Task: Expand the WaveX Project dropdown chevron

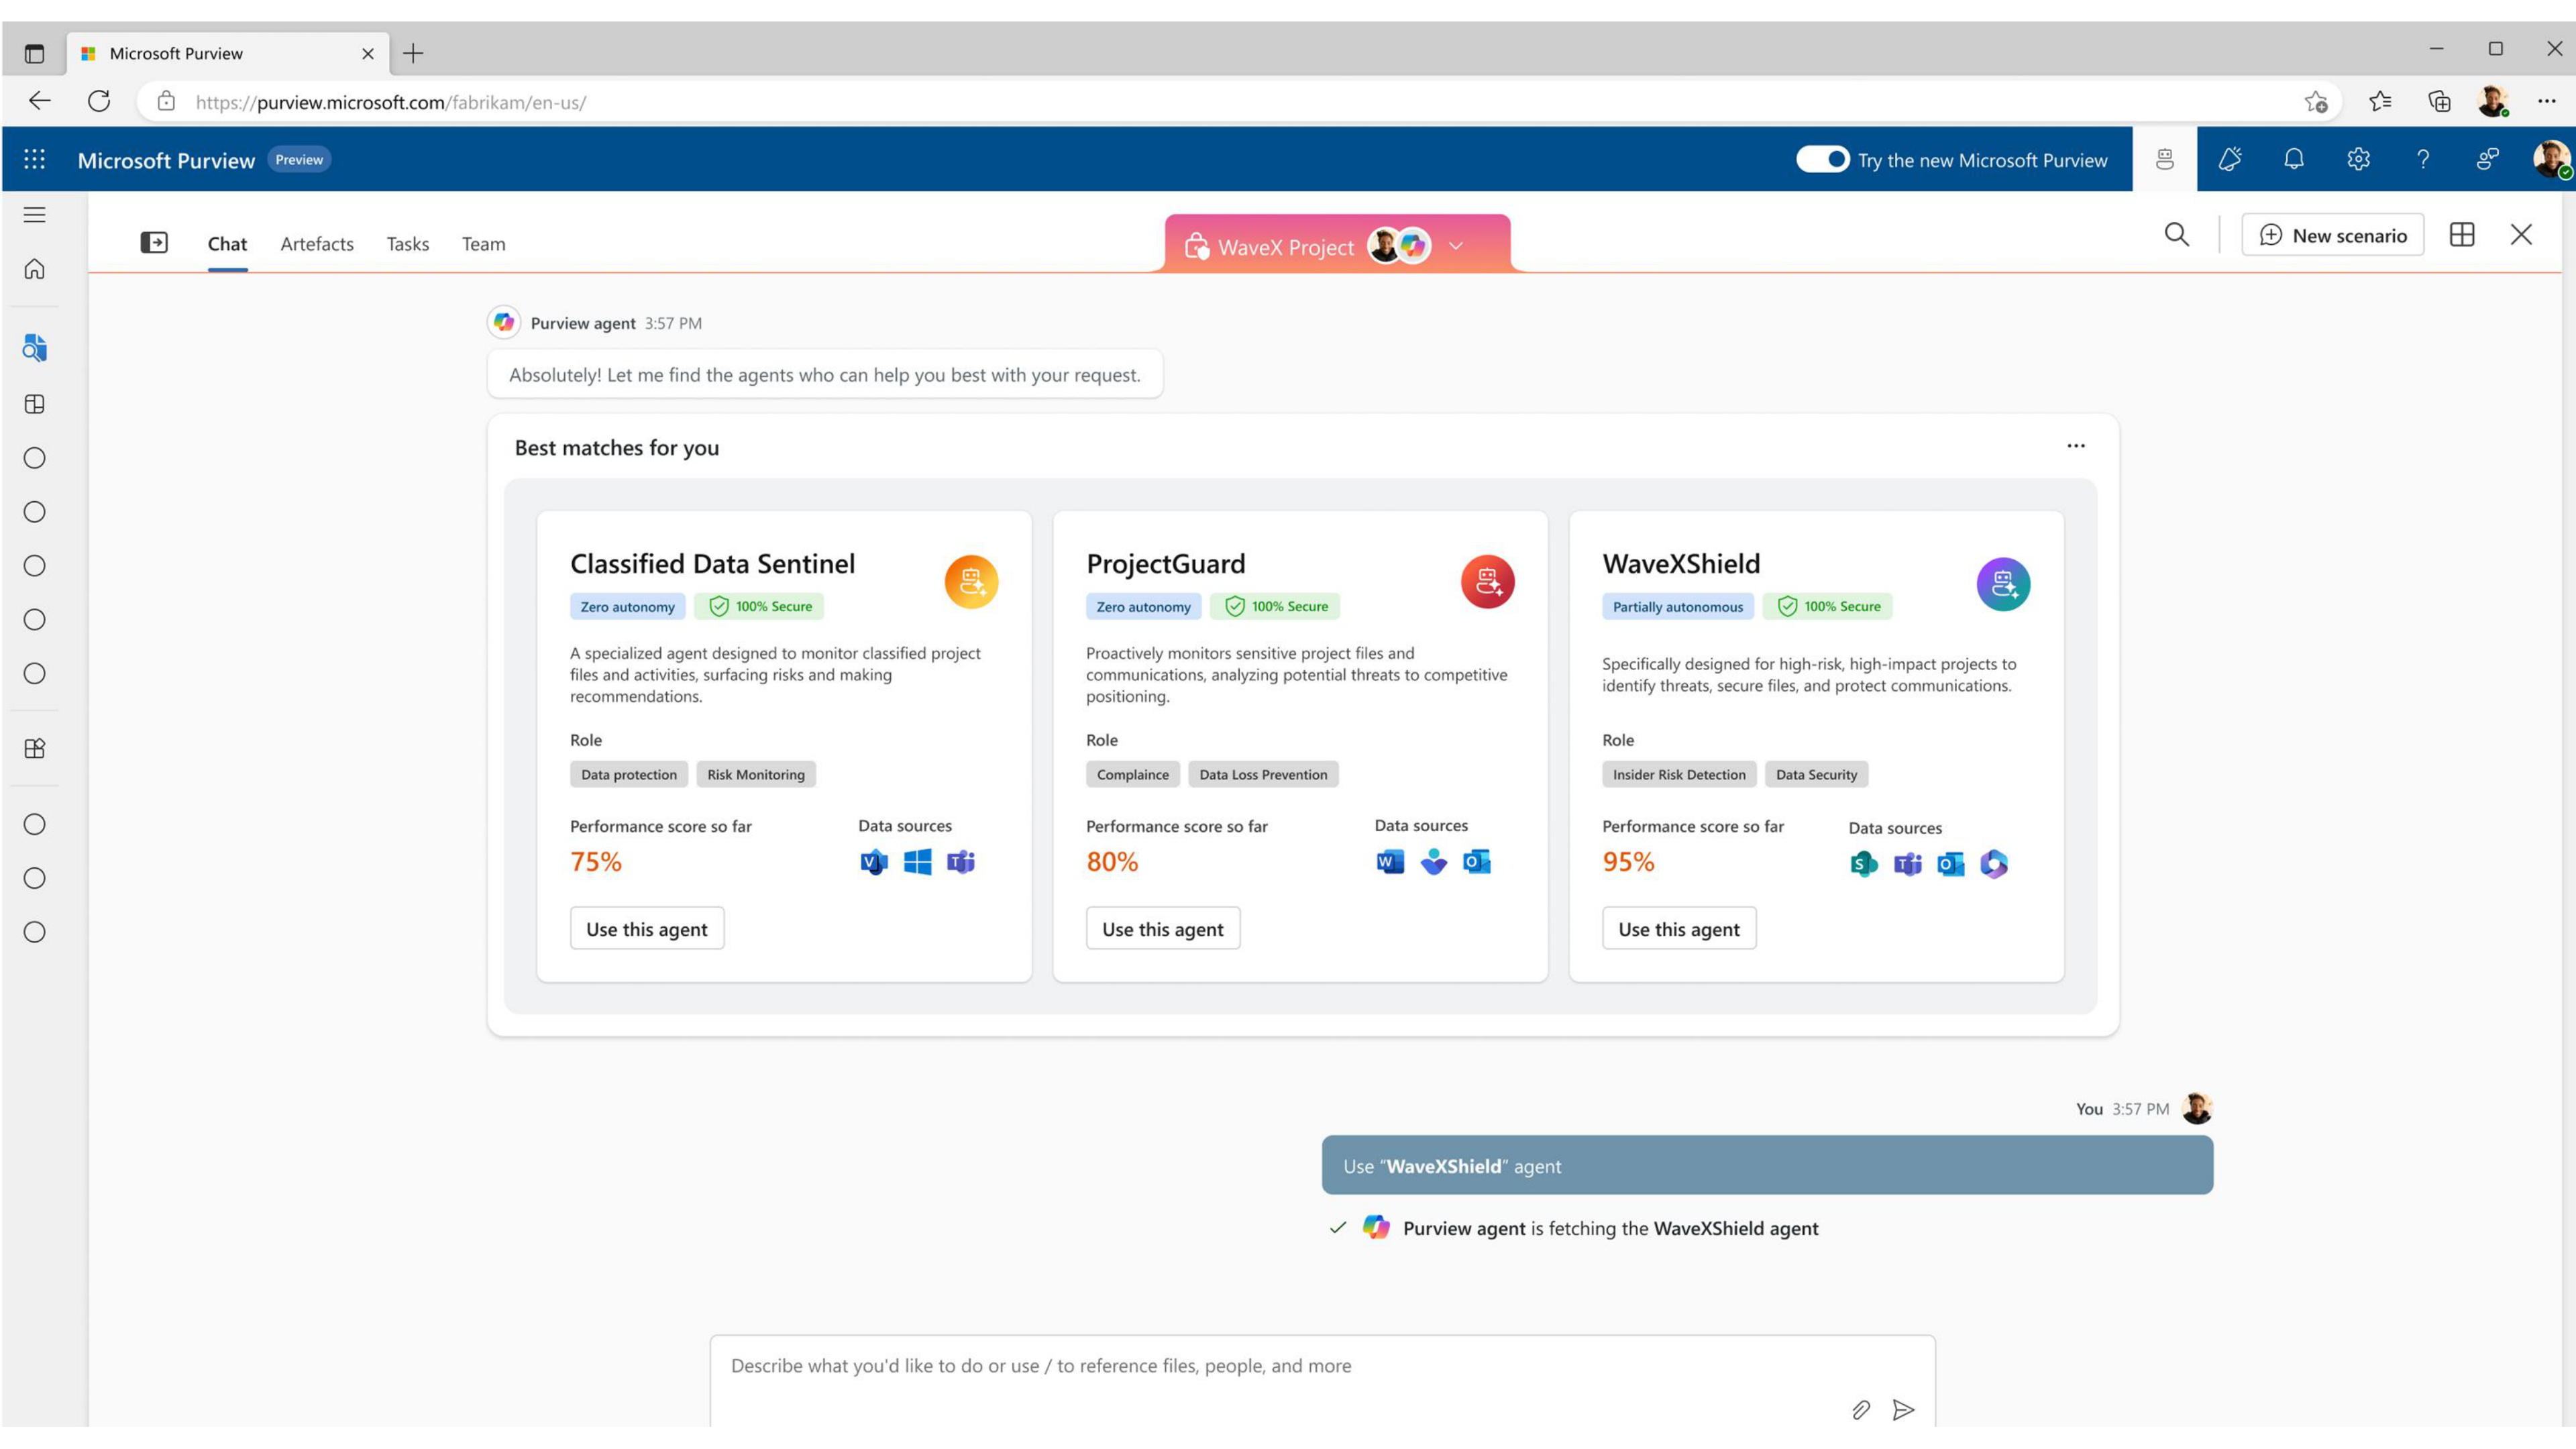Action: (x=1456, y=246)
